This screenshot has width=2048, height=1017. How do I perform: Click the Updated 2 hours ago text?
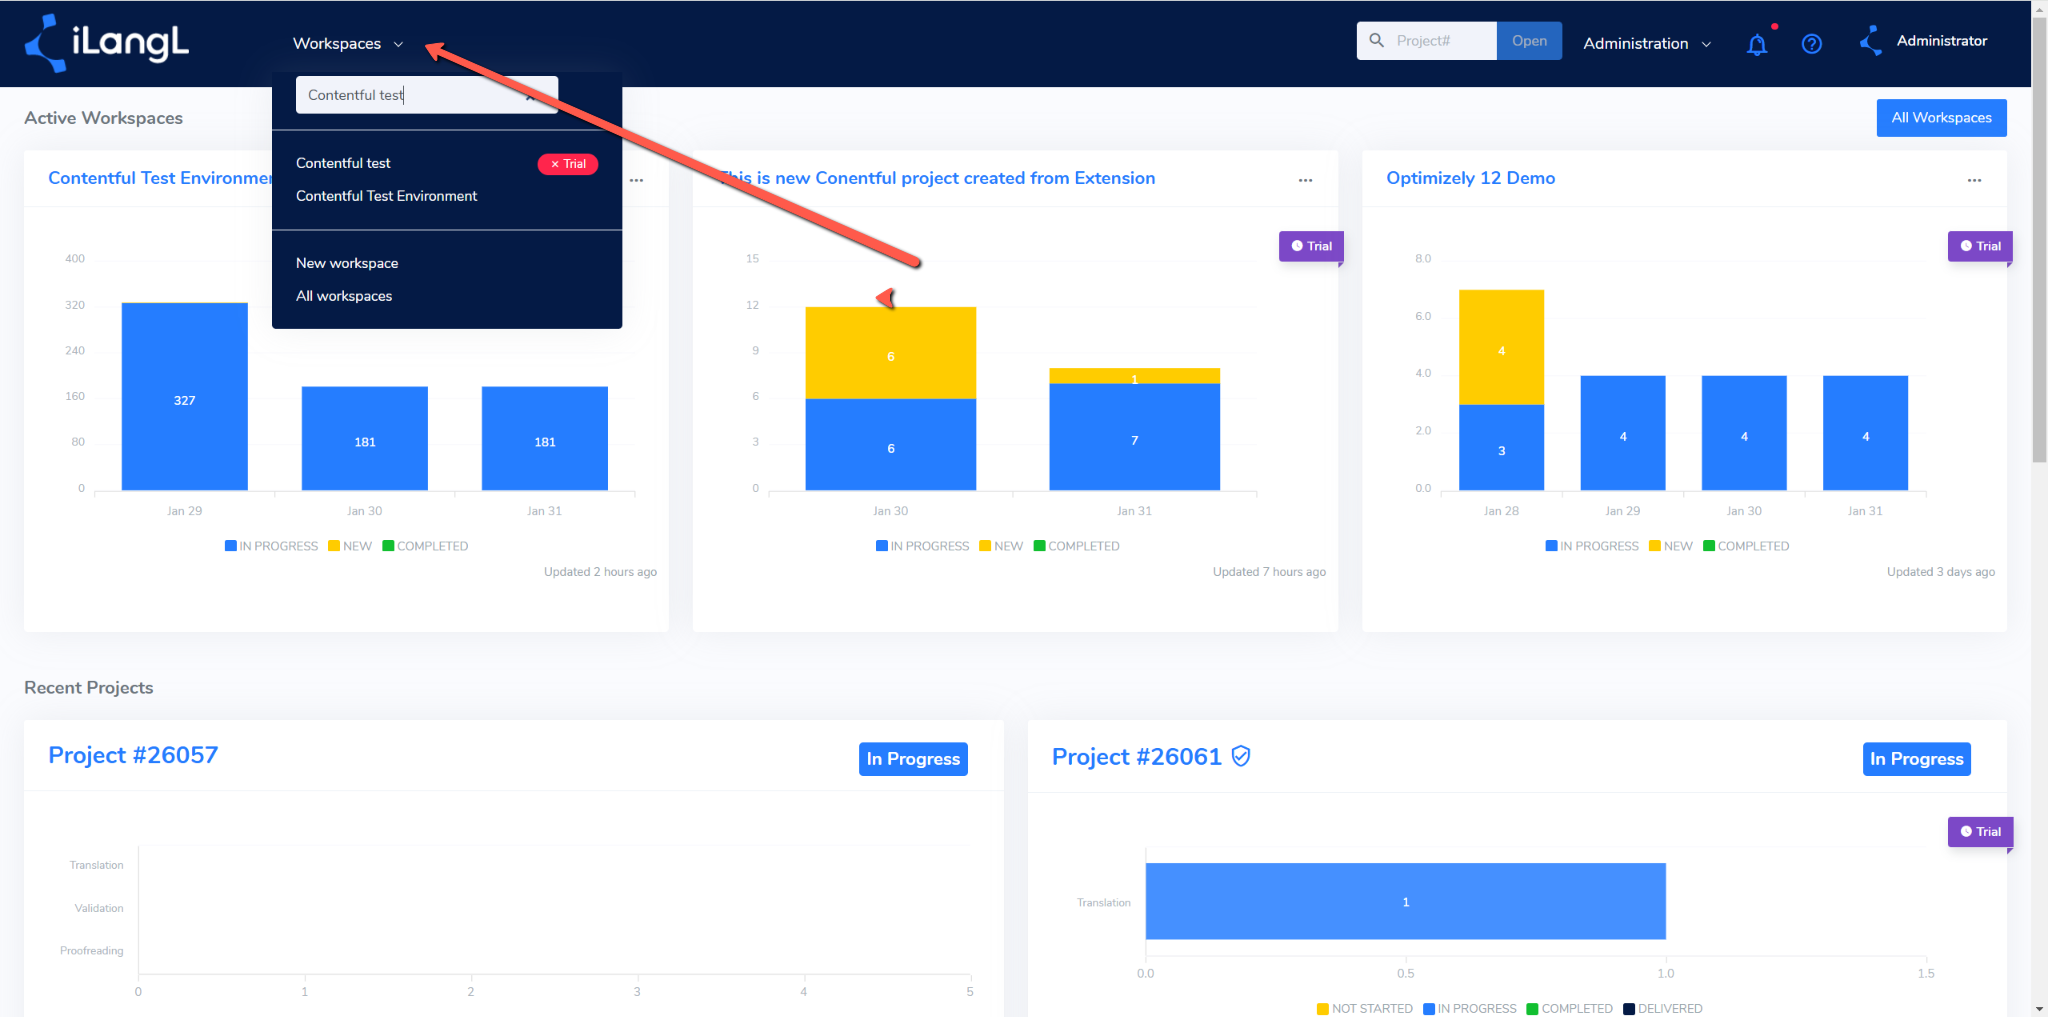click(x=600, y=572)
